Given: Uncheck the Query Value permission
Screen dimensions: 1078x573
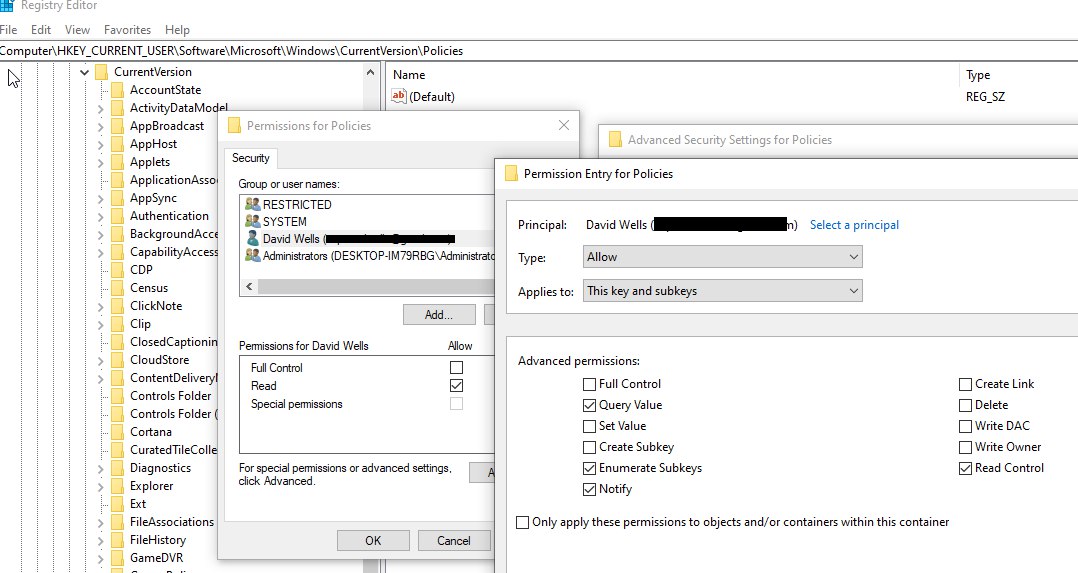Looking at the screenshot, I should [589, 405].
